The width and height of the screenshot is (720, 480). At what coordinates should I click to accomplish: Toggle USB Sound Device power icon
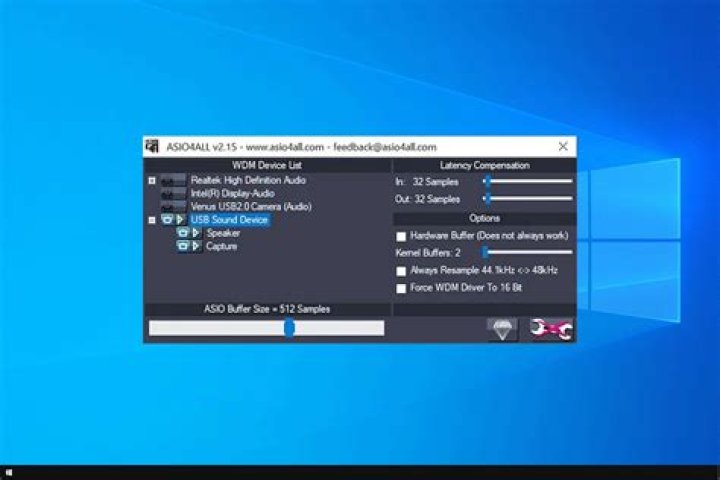click(x=167, y=220)
